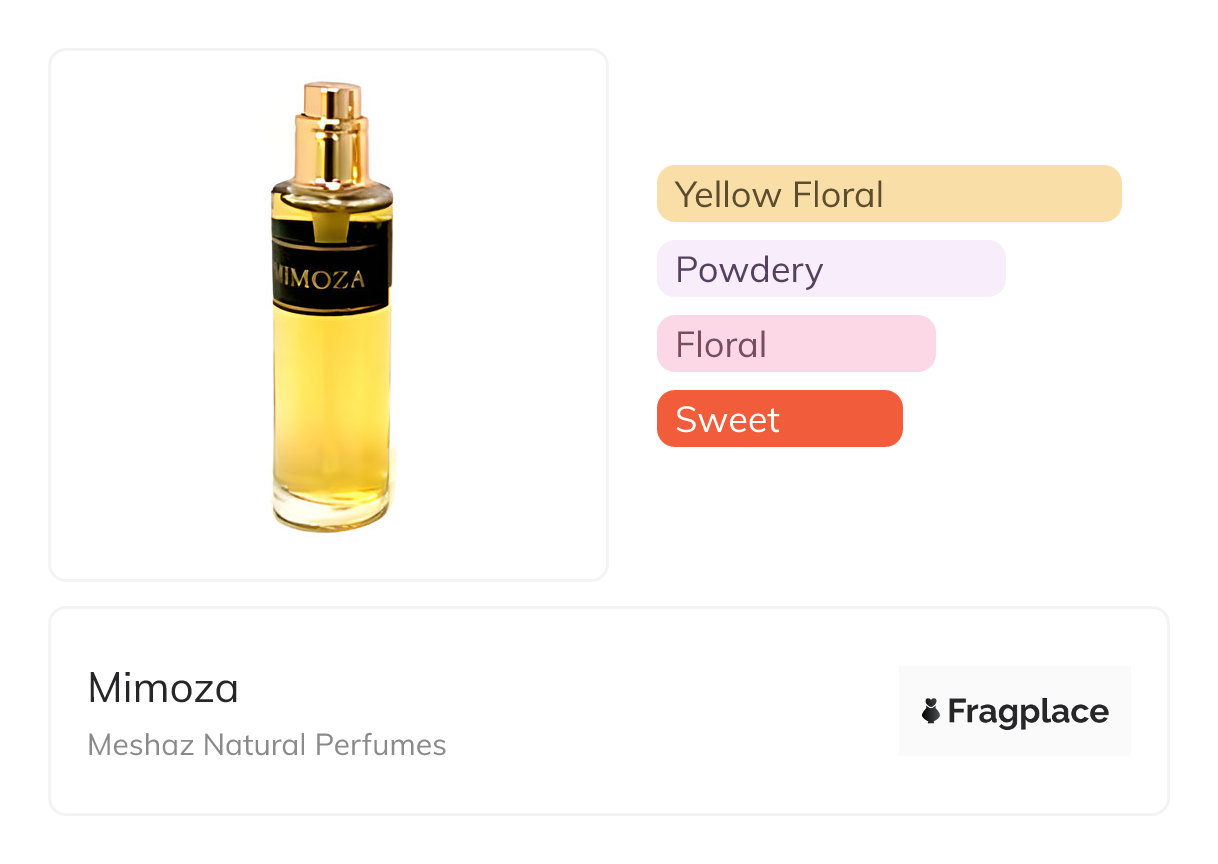Click the 'Powdery' label text
Image resolution: width=1218 pixels, height=864 pixels.
click(749, 270)
